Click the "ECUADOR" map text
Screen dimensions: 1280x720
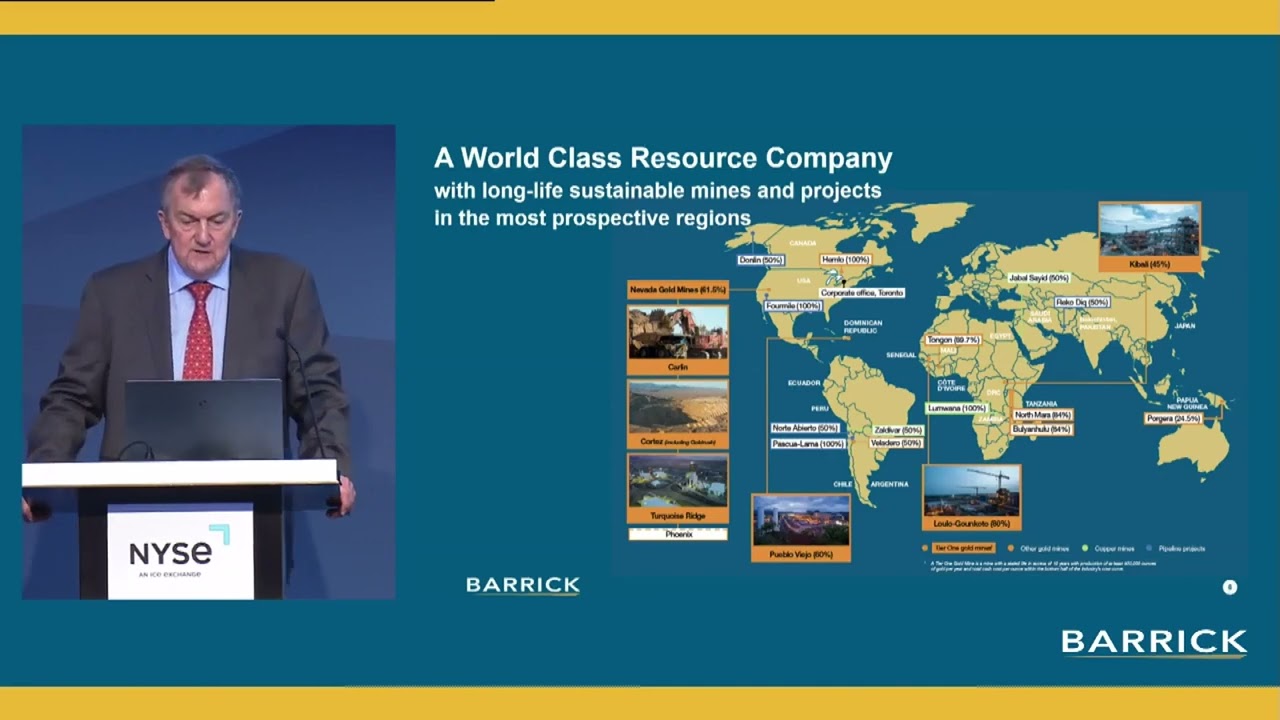804,383
